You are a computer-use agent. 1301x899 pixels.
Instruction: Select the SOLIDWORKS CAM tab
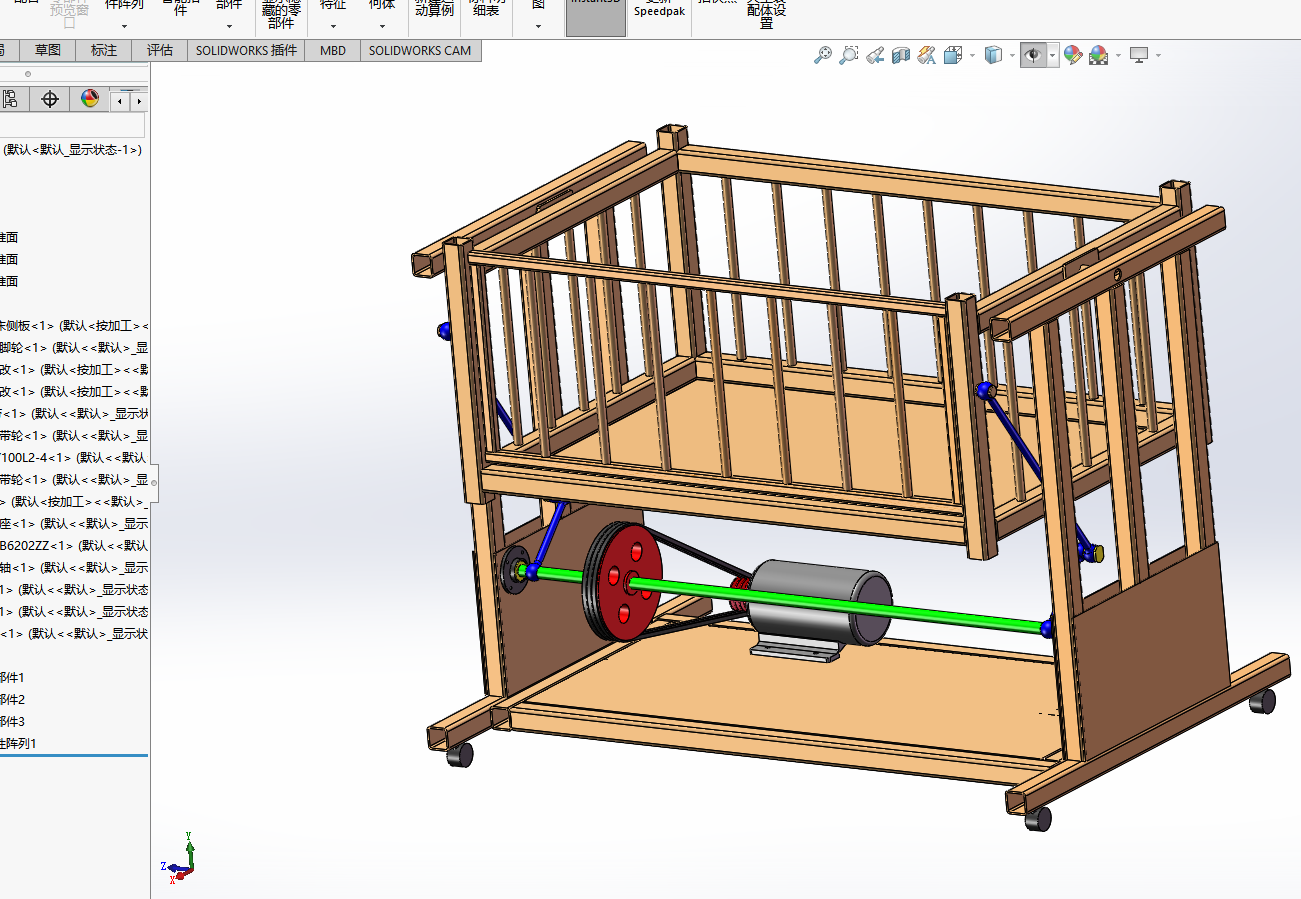420,50
